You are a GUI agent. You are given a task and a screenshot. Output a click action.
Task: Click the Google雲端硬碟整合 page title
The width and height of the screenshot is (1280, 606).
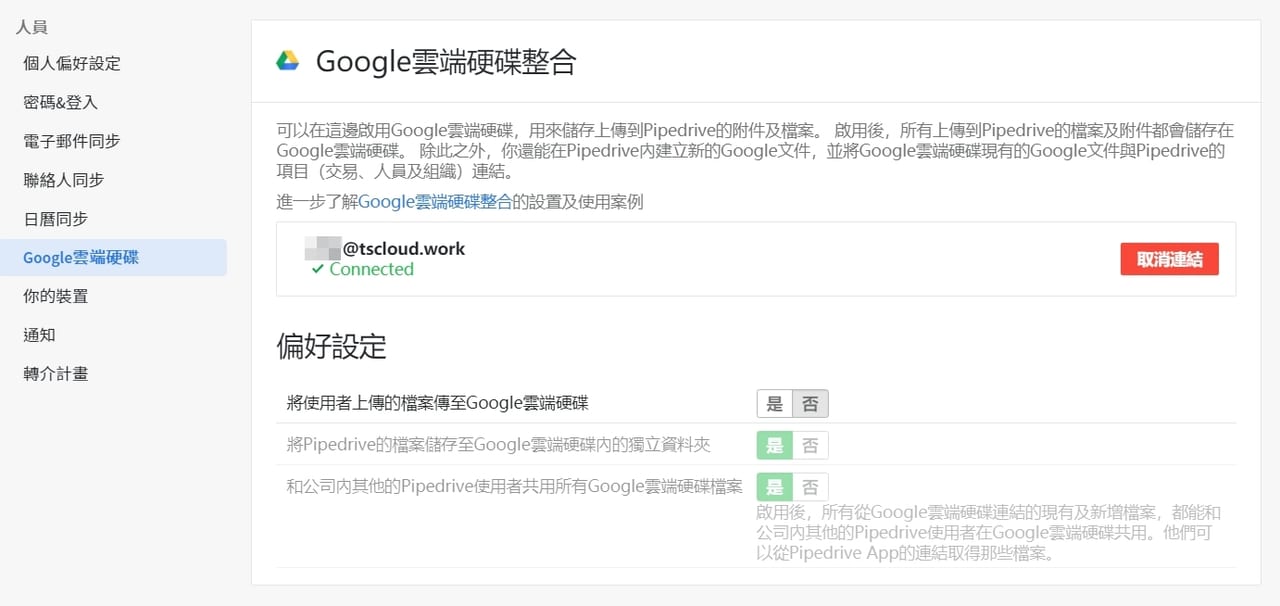click(446, 62)
